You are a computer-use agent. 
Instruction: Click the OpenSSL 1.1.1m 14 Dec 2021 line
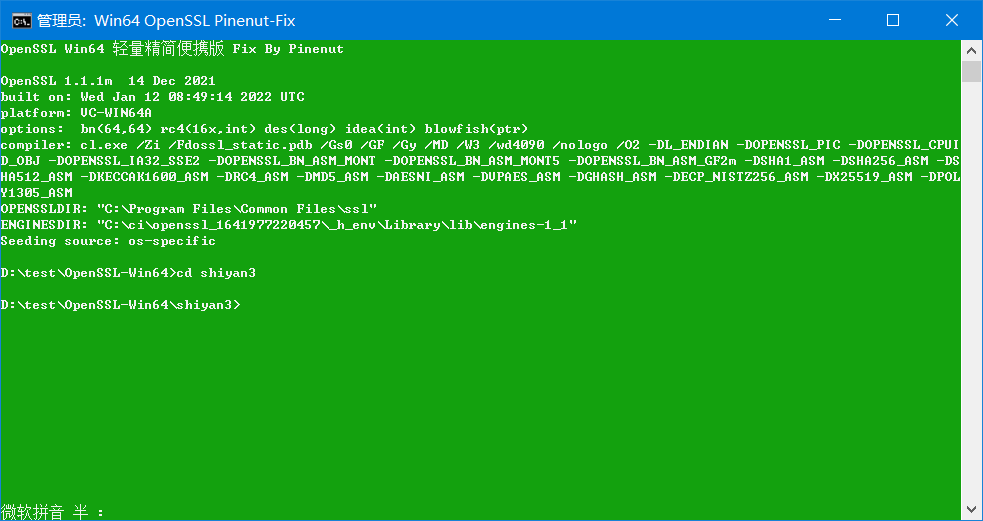(108, 81)
